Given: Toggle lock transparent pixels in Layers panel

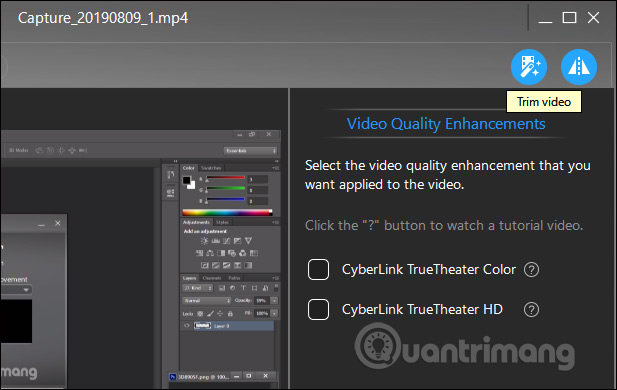Looking at the screenshot, I should (x=200, y=314).
